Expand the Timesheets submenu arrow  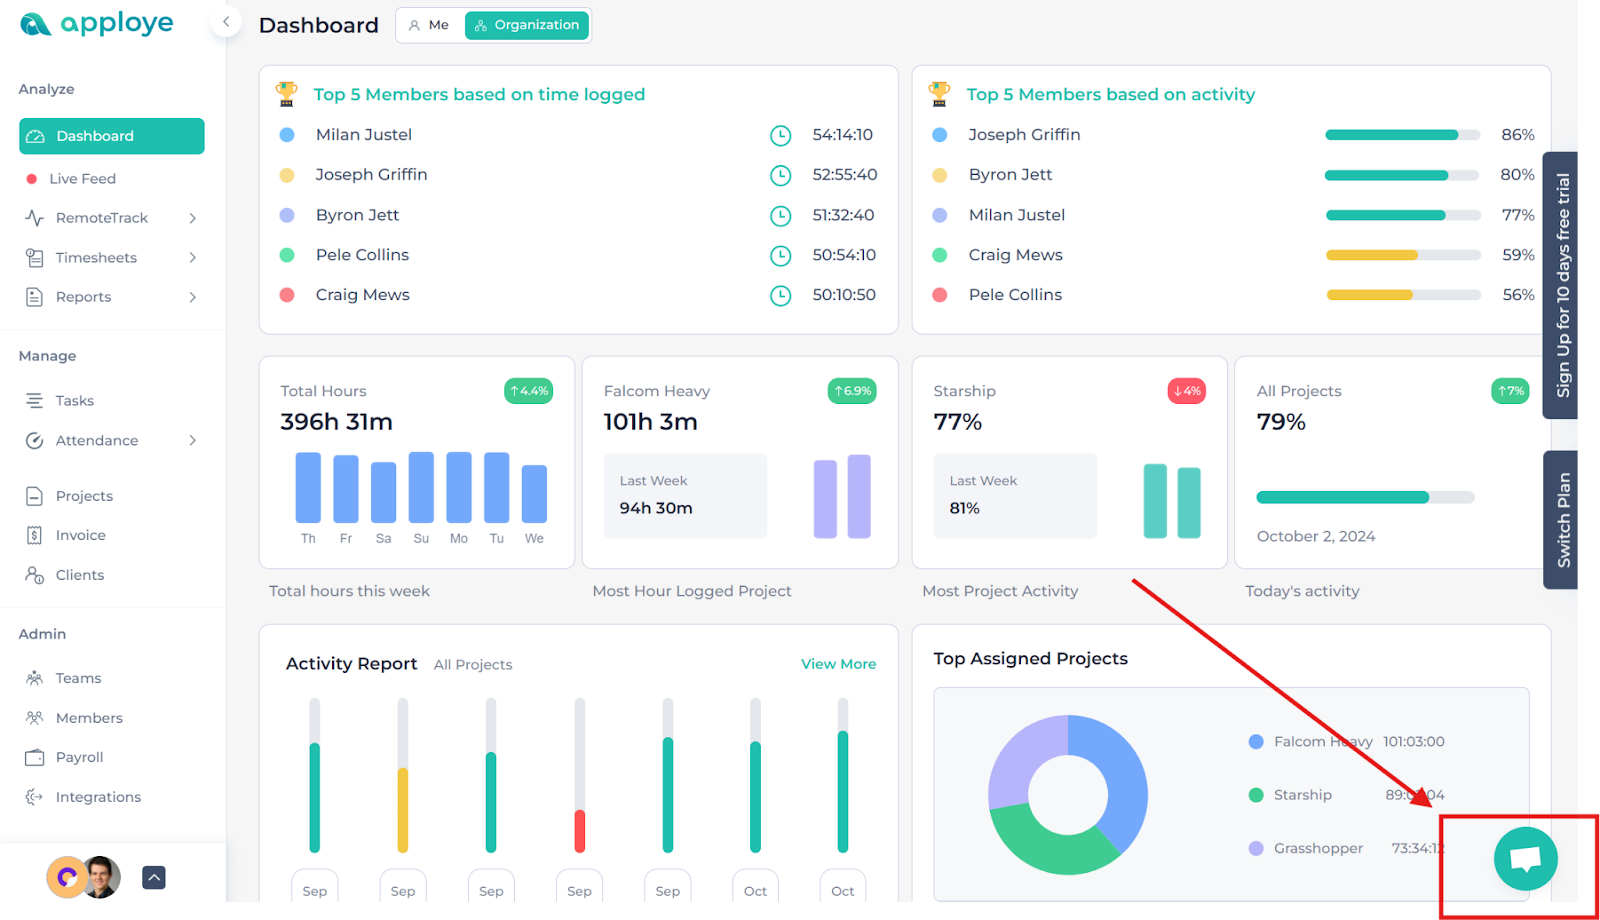click(x=193, y=258)
